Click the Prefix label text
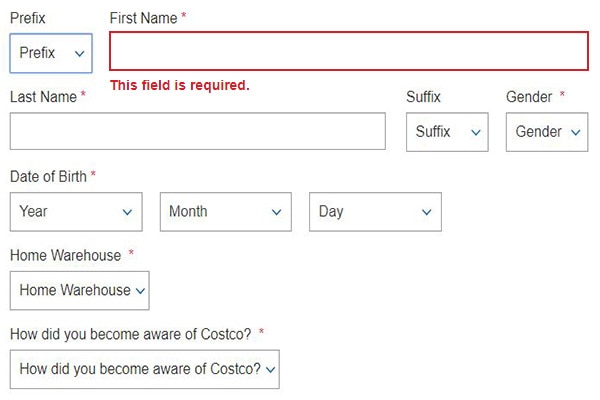 (x=28, y=18)
